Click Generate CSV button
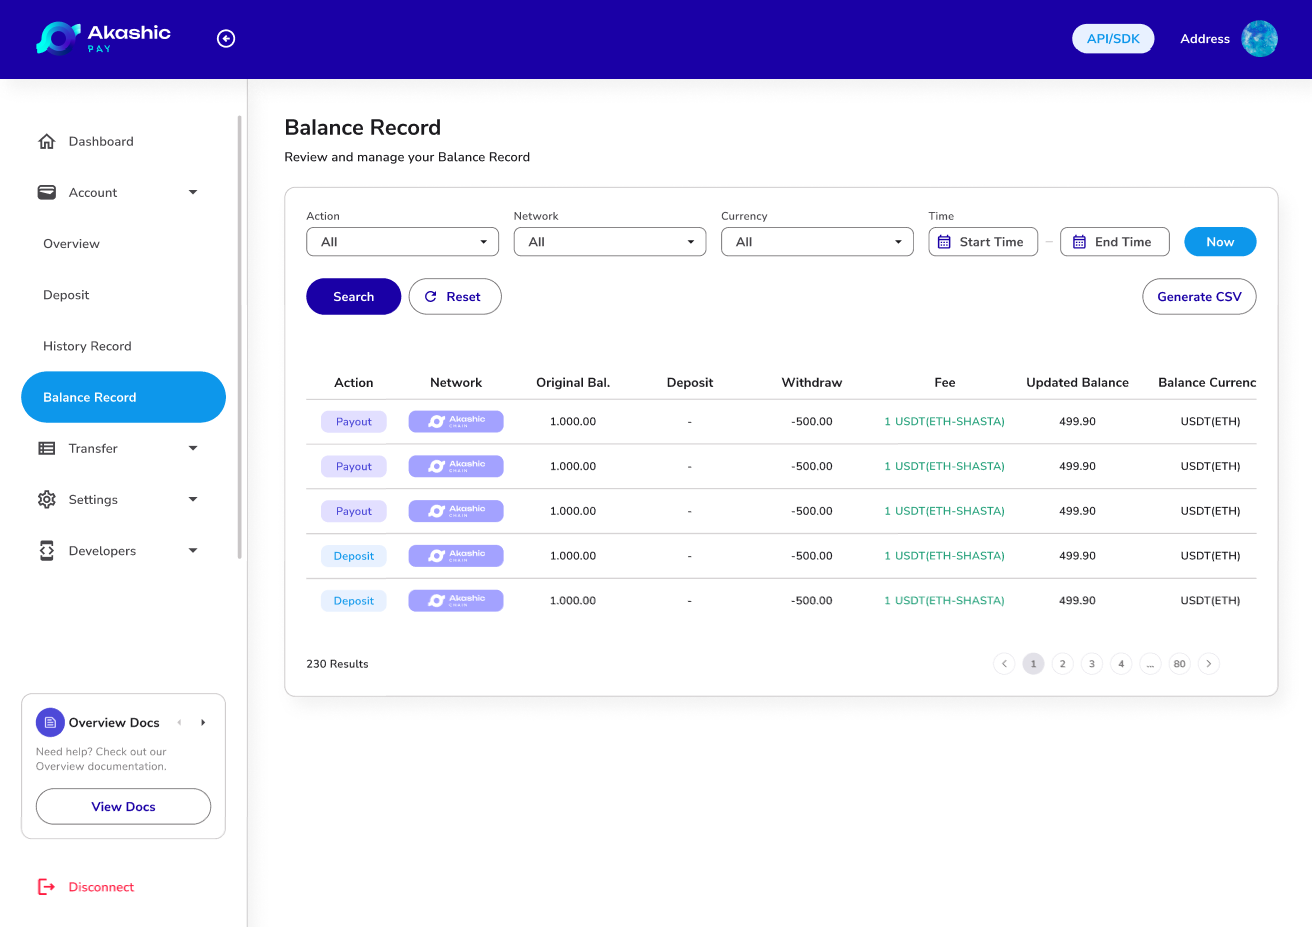 [x=1199, y=297]
